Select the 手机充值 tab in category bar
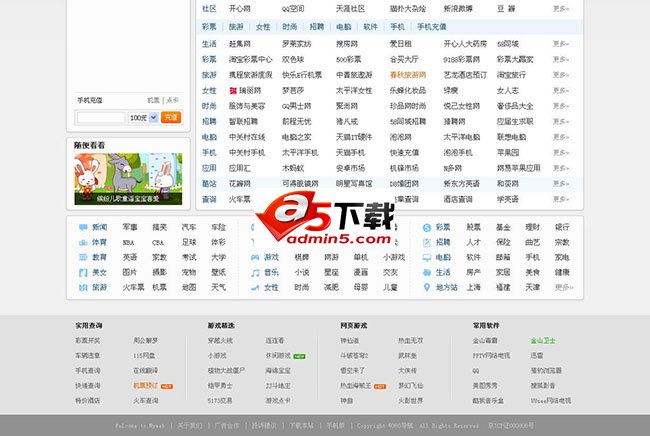This screenshot has height=436, width=650. (432, 27)
